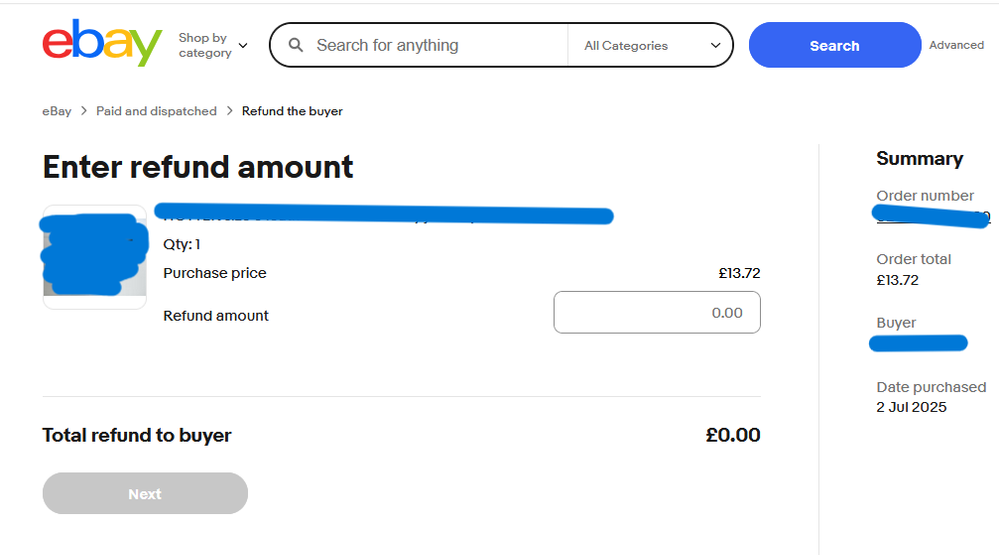Click the magnifying glass search icon
This screenshot has width=999, height=555.
click(x=296, y=45)
